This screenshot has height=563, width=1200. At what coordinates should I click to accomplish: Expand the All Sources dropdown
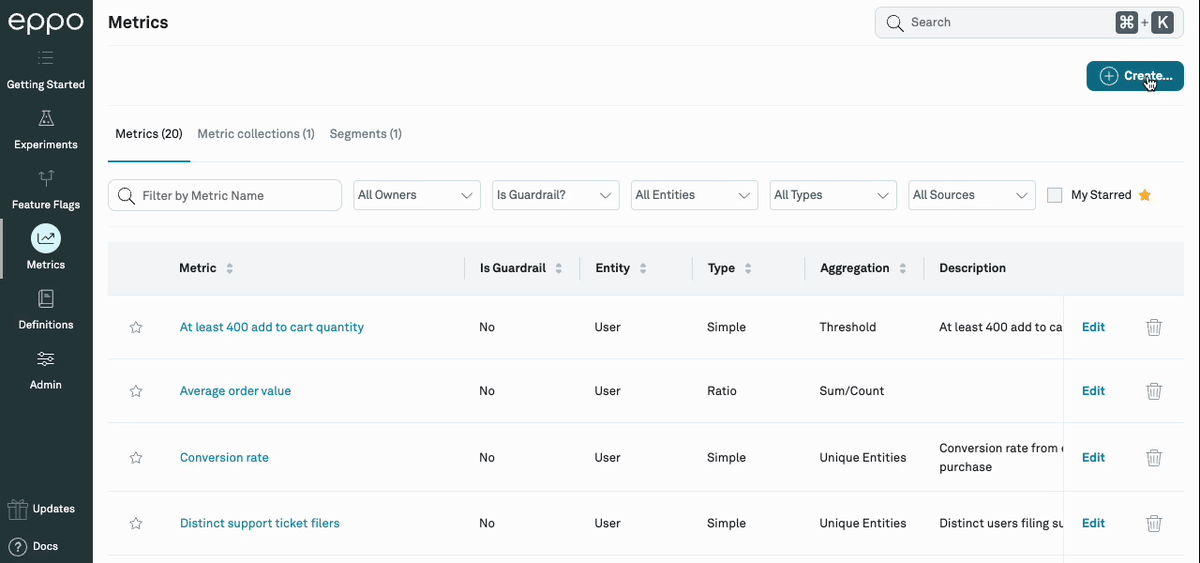(x=971, y=195)
